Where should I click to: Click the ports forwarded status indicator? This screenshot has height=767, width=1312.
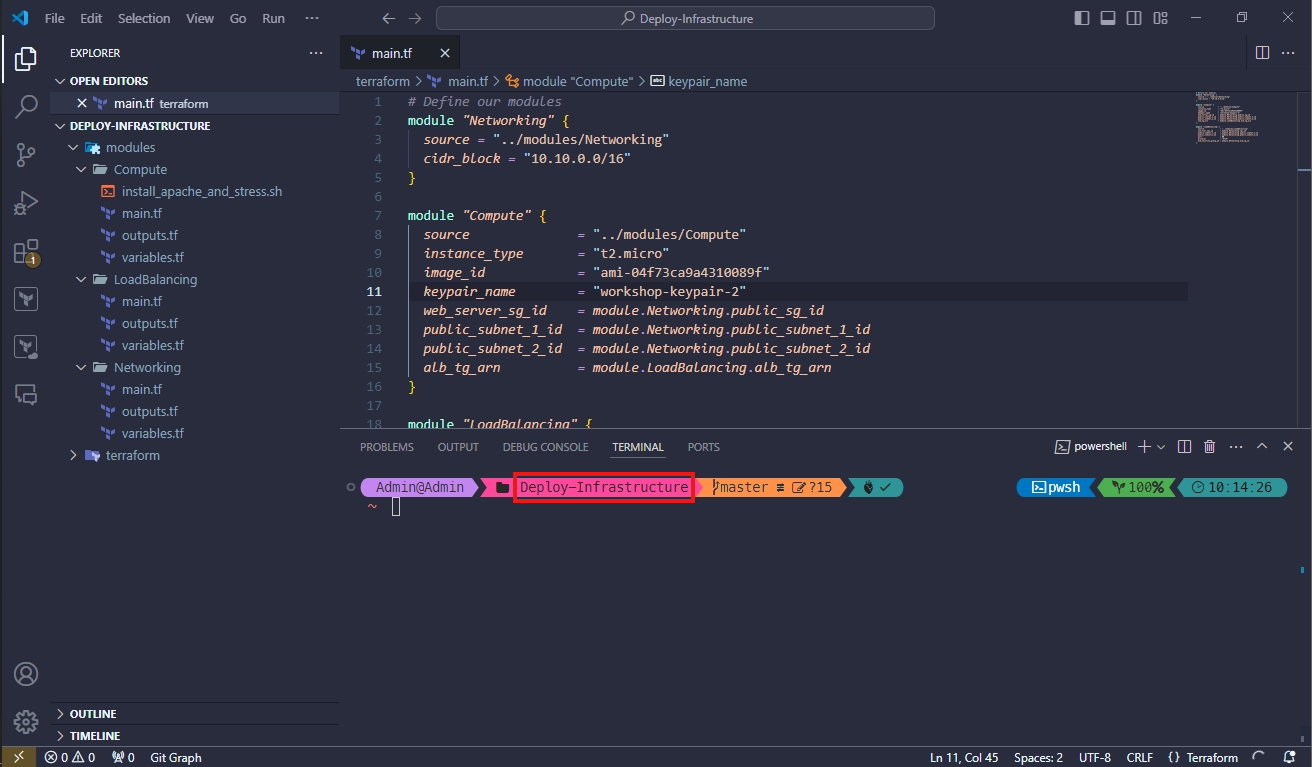[x=123, y=757]
